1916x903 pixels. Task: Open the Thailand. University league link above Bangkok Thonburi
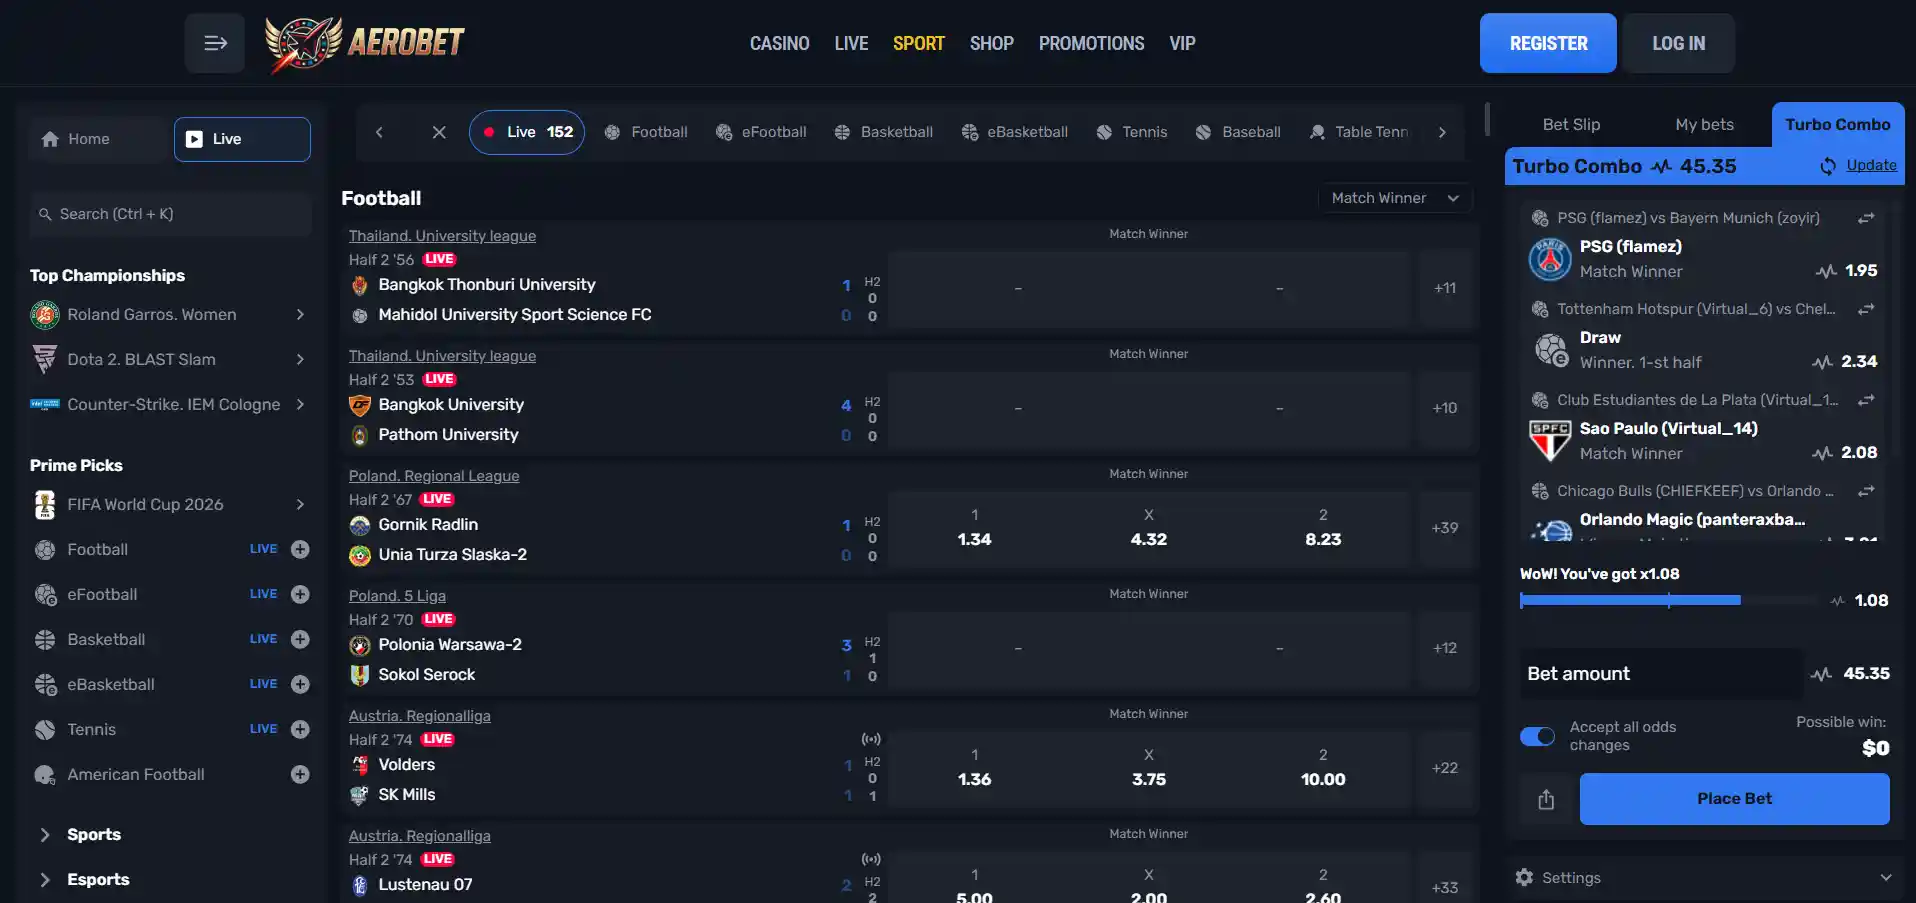click(442, 236)
